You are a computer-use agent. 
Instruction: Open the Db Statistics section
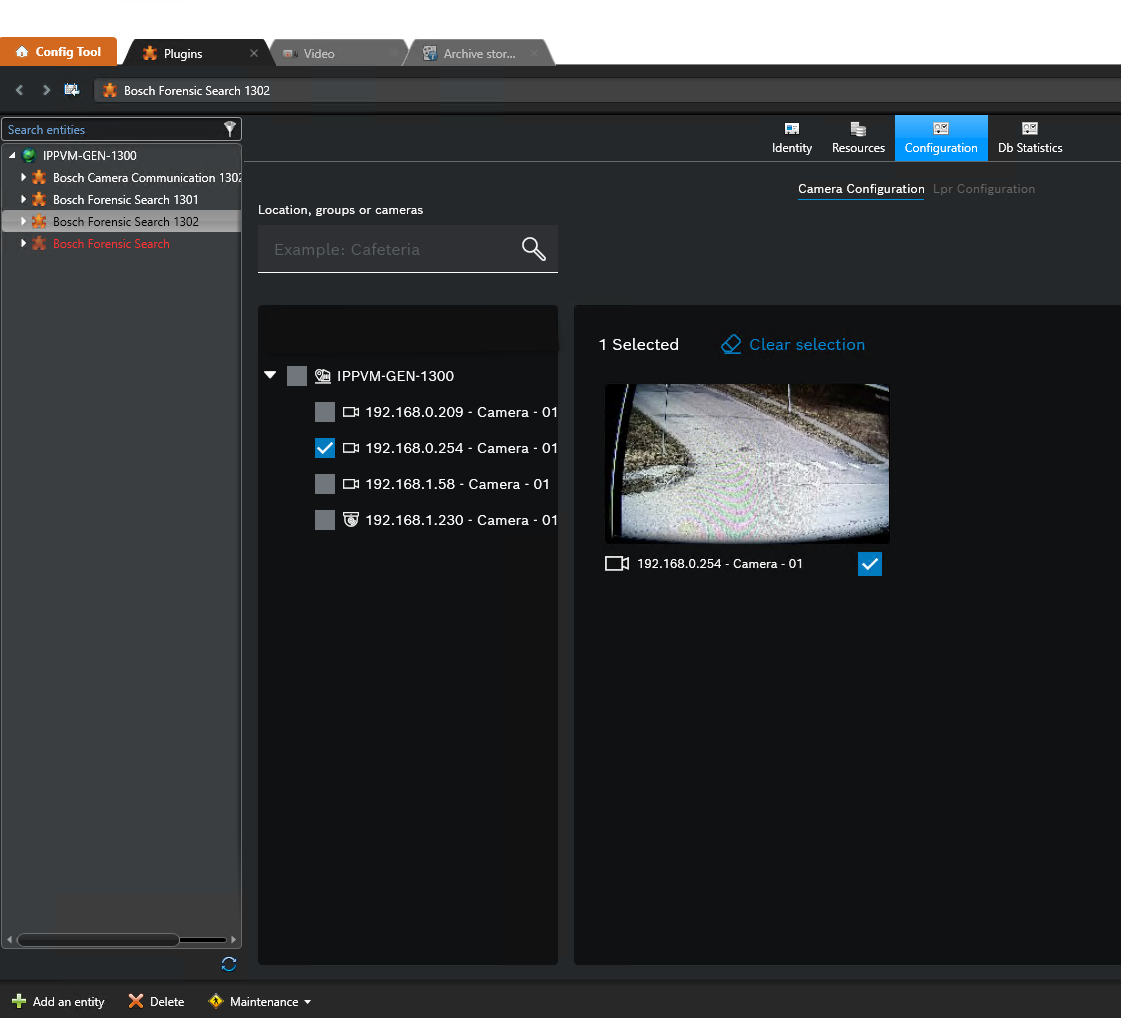1029,138
